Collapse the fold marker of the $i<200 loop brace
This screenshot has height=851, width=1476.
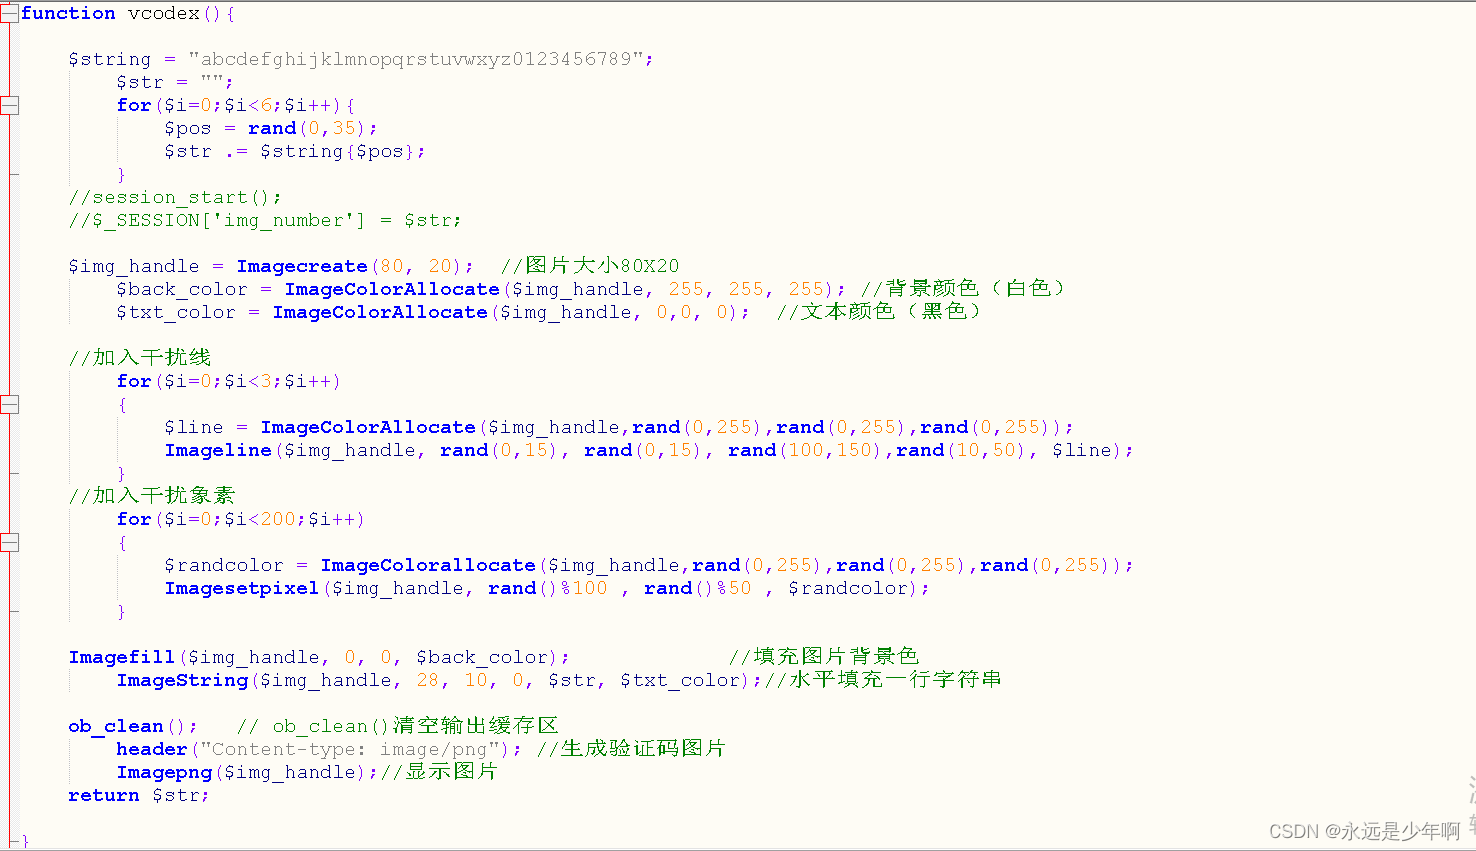coord(9,542)
